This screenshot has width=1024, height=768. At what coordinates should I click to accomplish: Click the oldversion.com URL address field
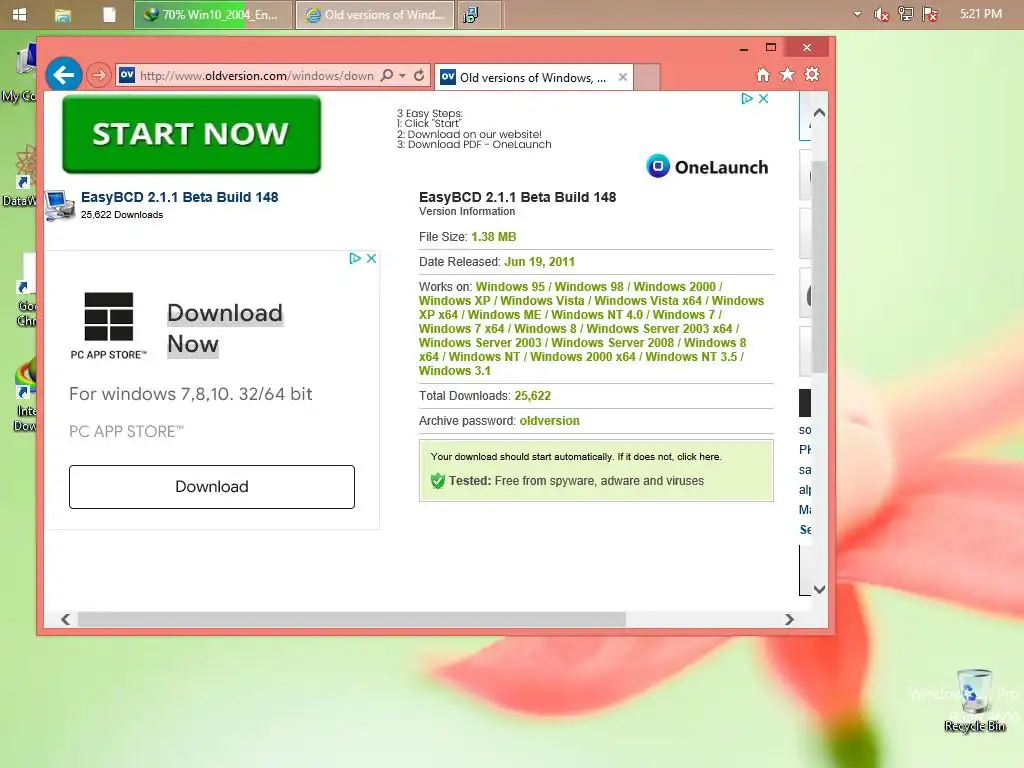point(257,76)
